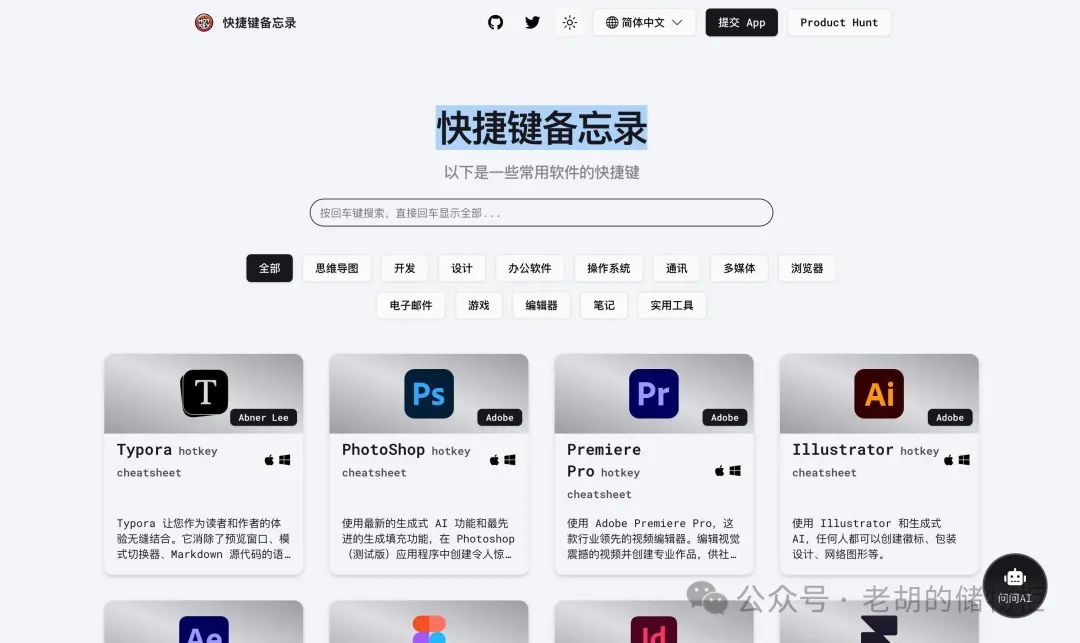Click the Typora card description text
Screen dimensions: 1080x643
coord(203,539)
